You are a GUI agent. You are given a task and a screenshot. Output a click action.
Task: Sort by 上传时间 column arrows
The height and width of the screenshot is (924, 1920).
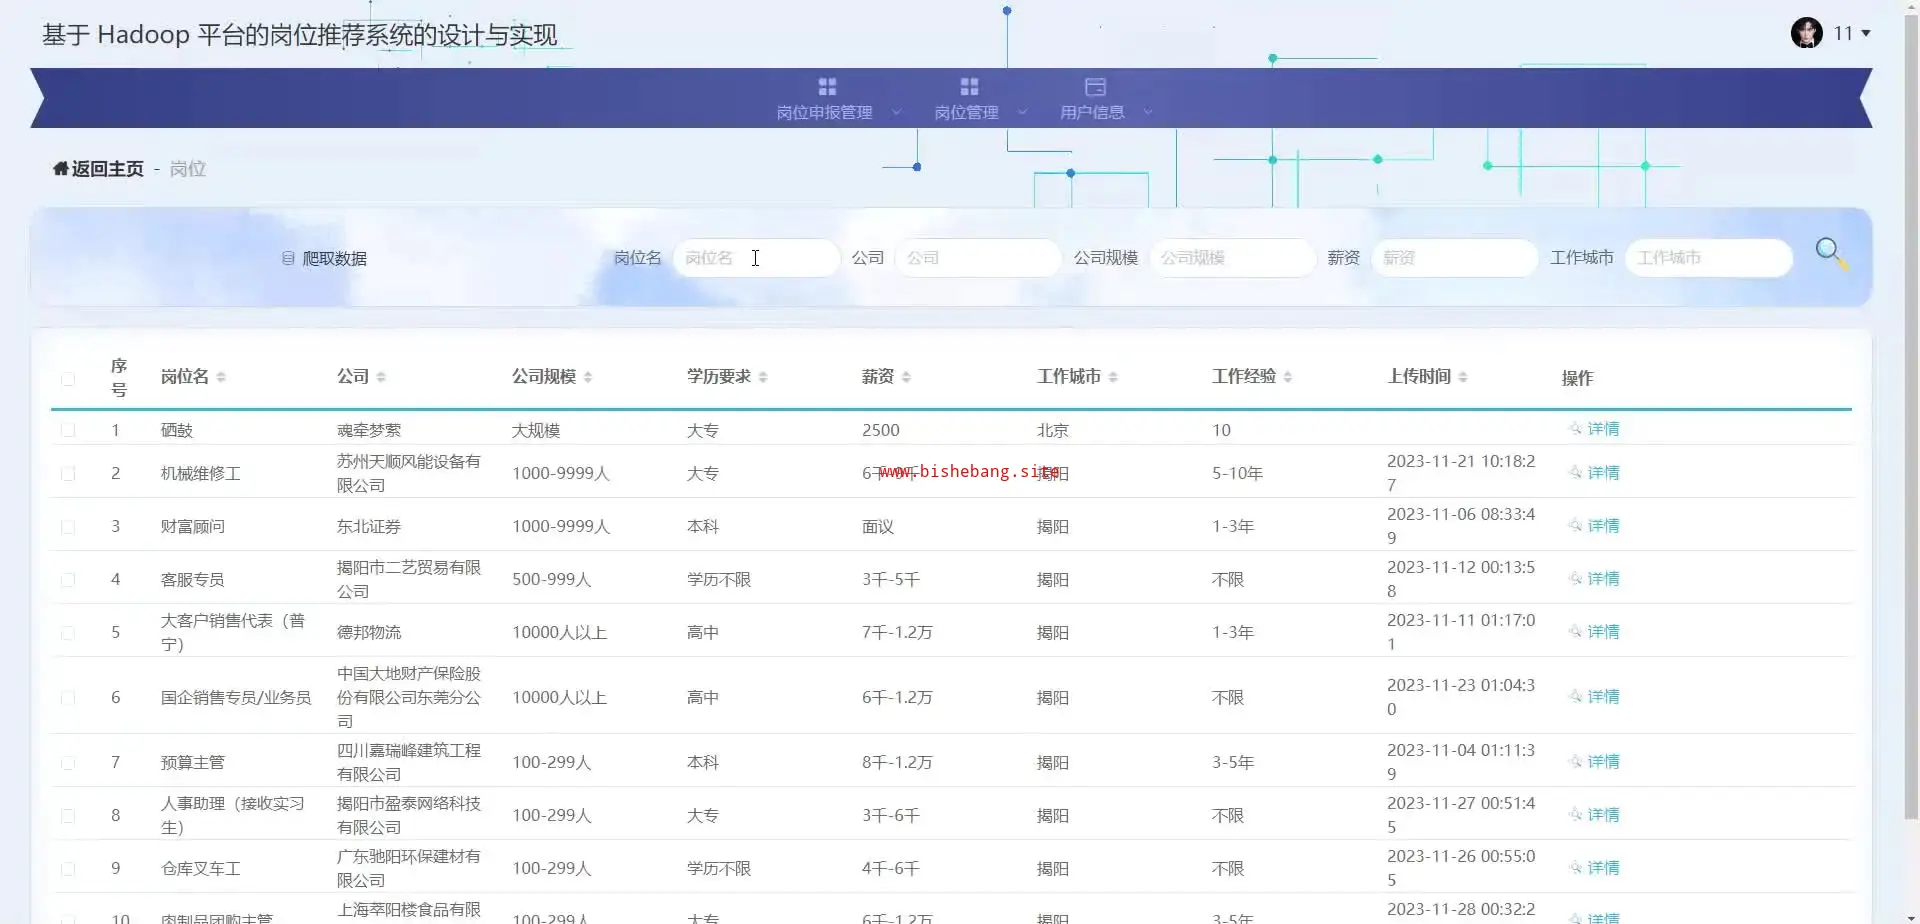coord(1463,377)
